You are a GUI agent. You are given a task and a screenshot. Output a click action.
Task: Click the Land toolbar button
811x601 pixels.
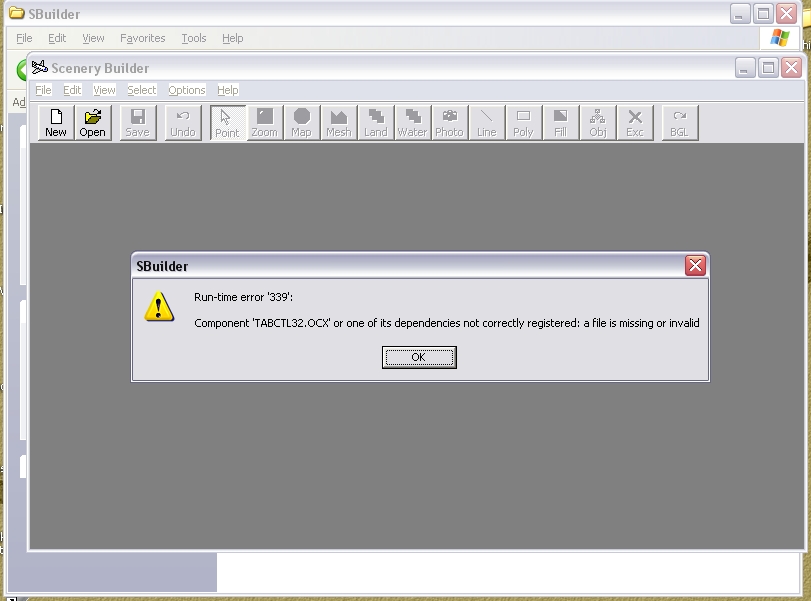click(x=376, y=123)
